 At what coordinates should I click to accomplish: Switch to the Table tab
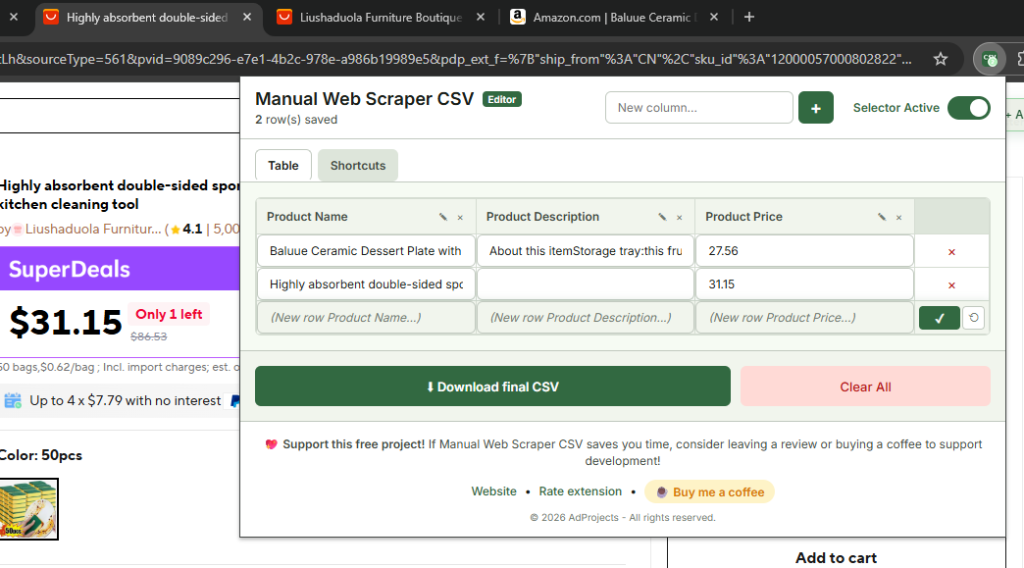pos(283,166)
